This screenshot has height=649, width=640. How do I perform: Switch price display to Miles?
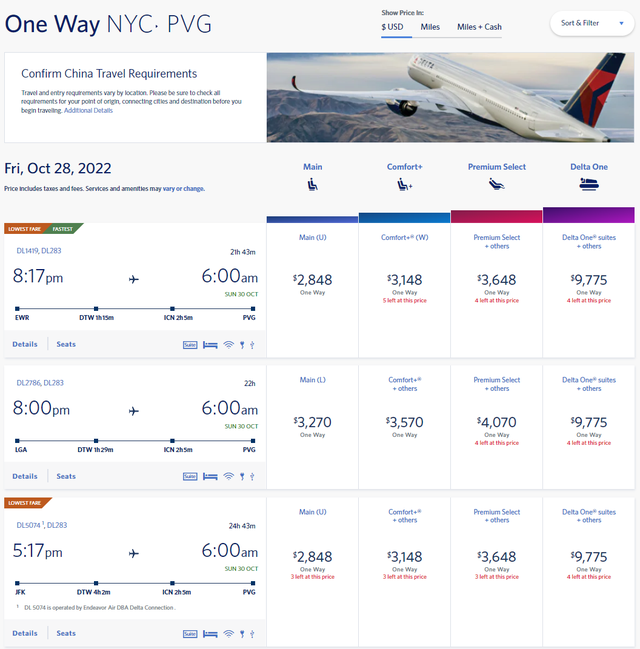click(x=430, y=26)
